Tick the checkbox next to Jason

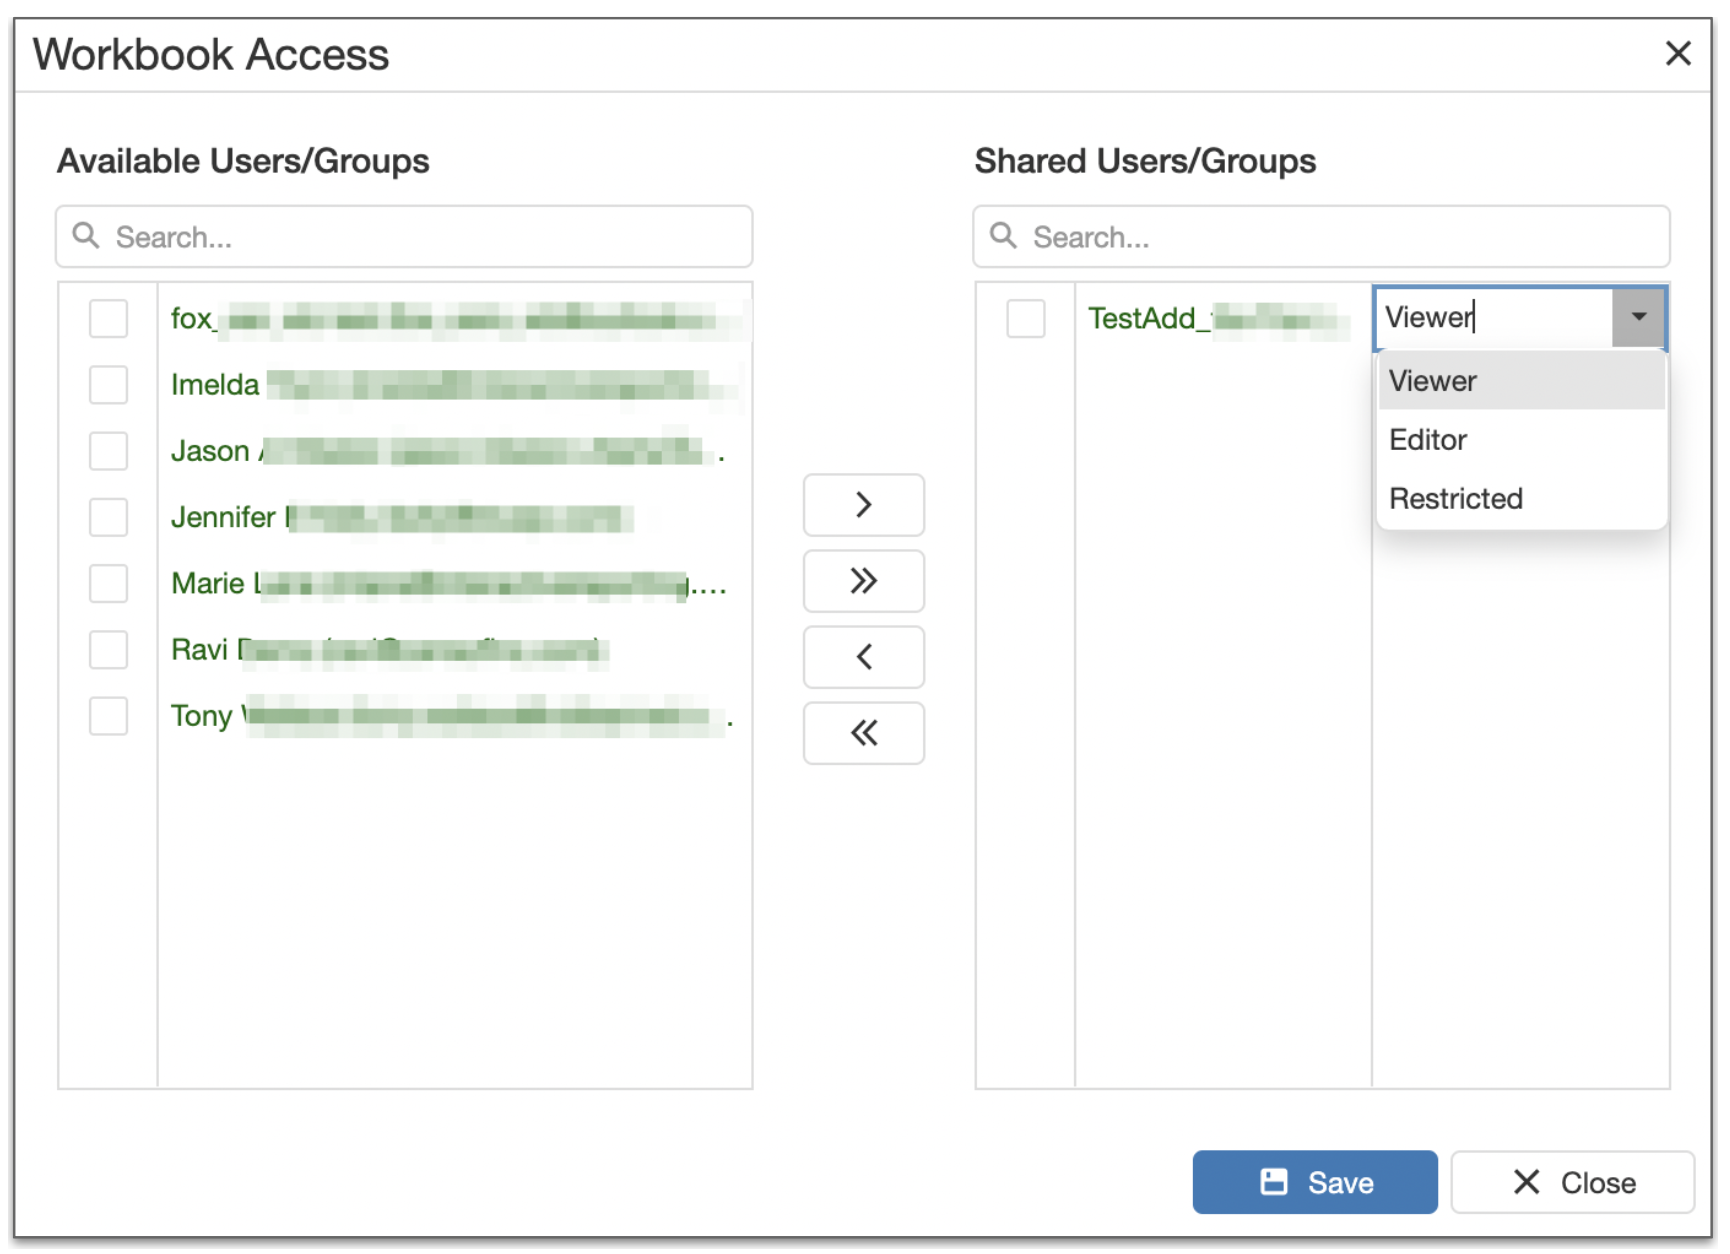coord(108,451)
